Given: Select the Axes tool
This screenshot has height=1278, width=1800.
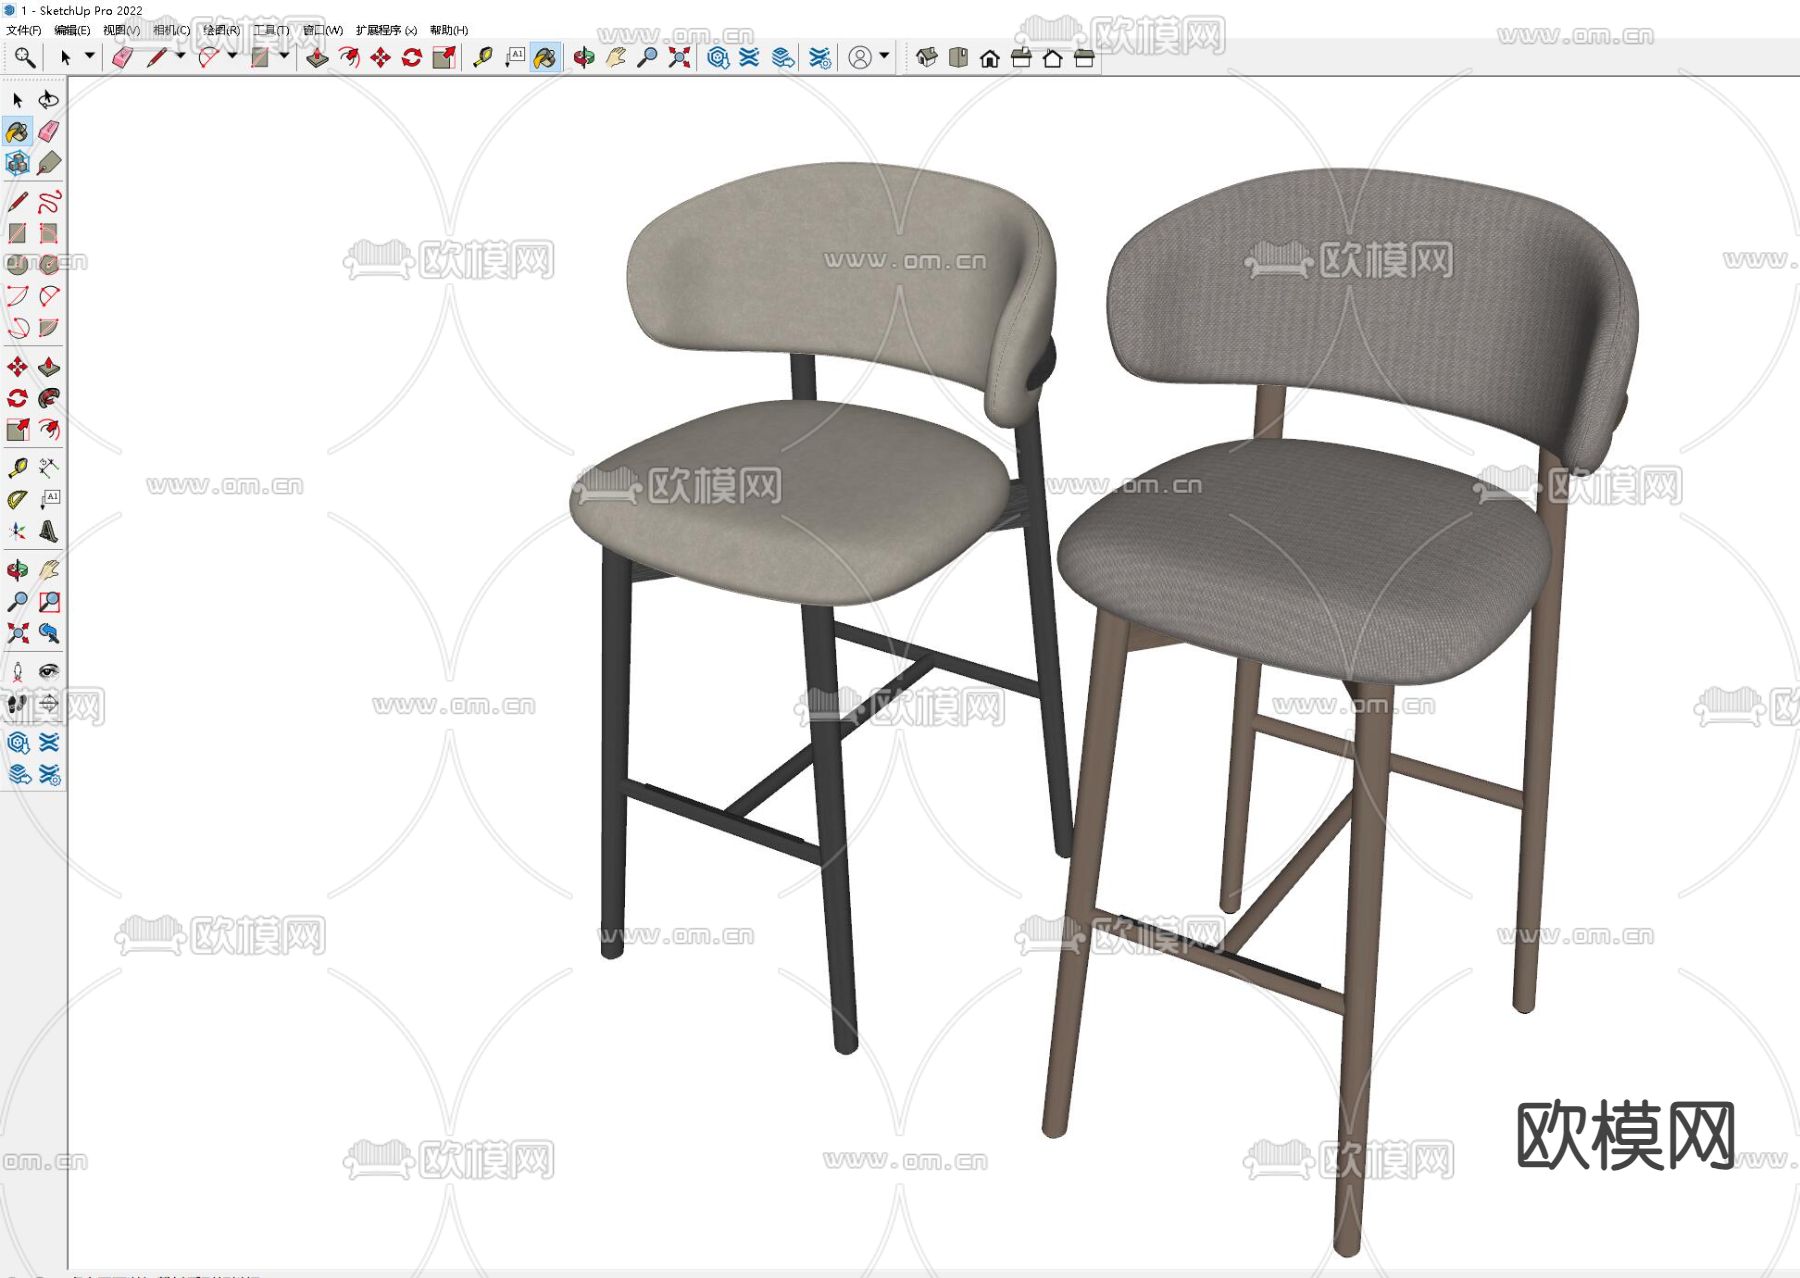Looking at the screenshot, I should click(x=17, y=531).
